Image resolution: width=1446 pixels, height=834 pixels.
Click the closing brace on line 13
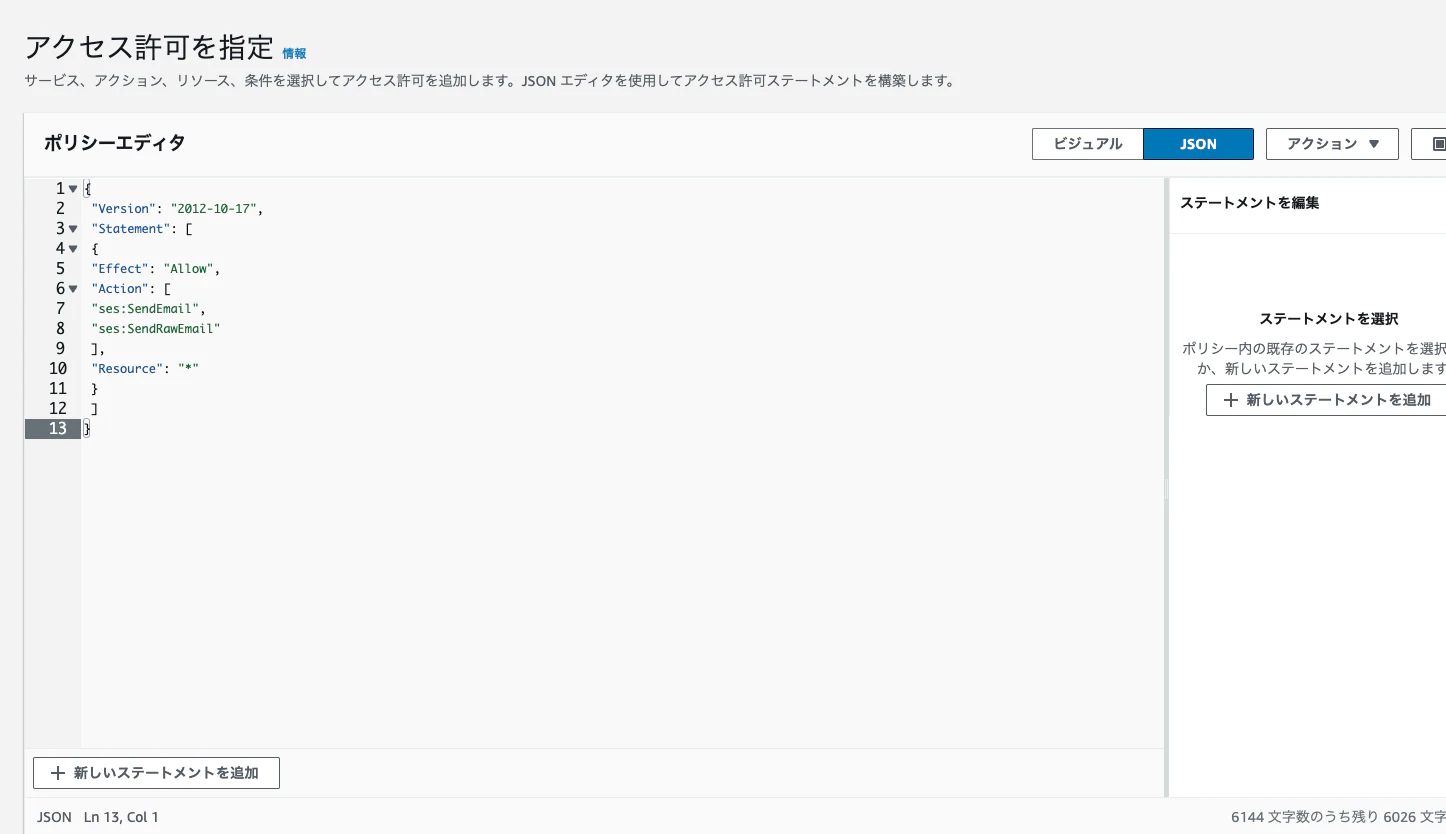pyautogui.click(x=87, y=429)
